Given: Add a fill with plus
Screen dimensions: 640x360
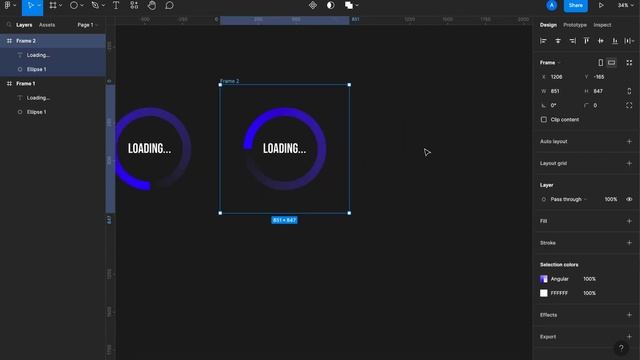Looking at the screenshot, I should coord(629,221).
